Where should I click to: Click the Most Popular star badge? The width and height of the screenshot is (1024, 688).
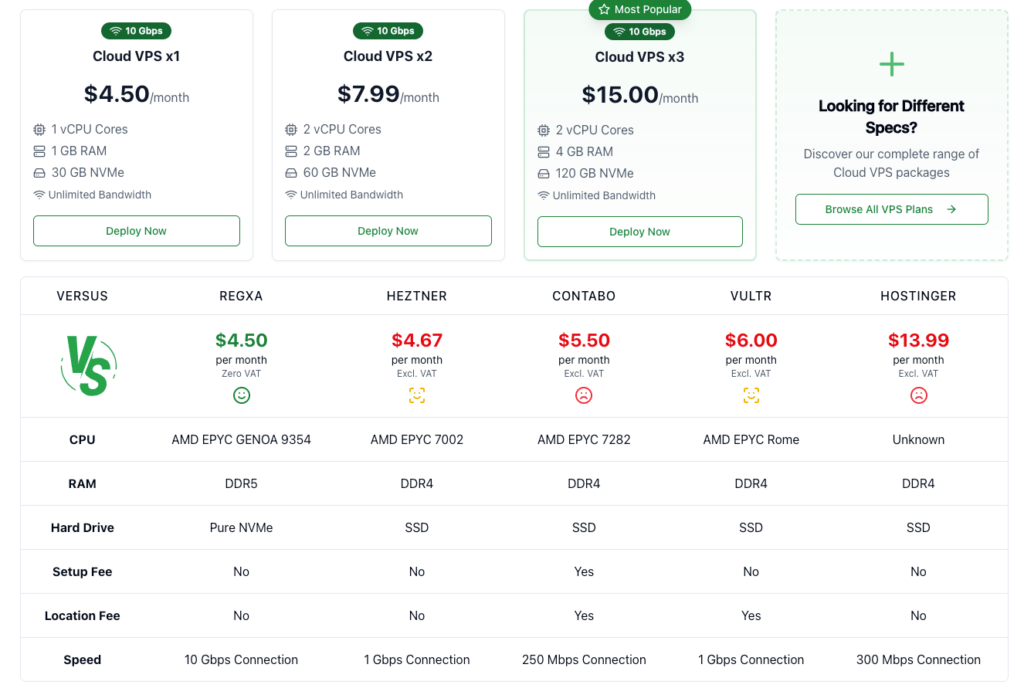tap(639, 9)
